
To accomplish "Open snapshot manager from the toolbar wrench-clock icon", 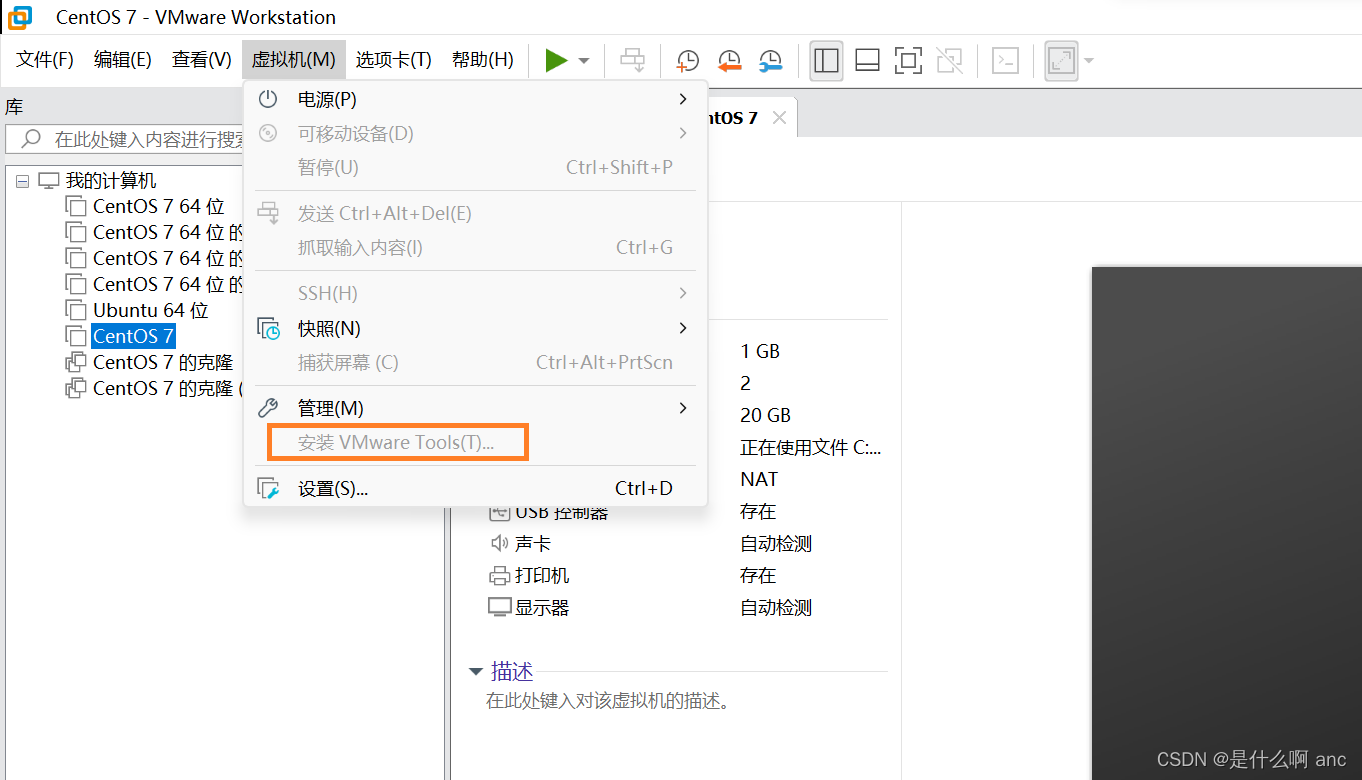I will [x=770, y=60].
